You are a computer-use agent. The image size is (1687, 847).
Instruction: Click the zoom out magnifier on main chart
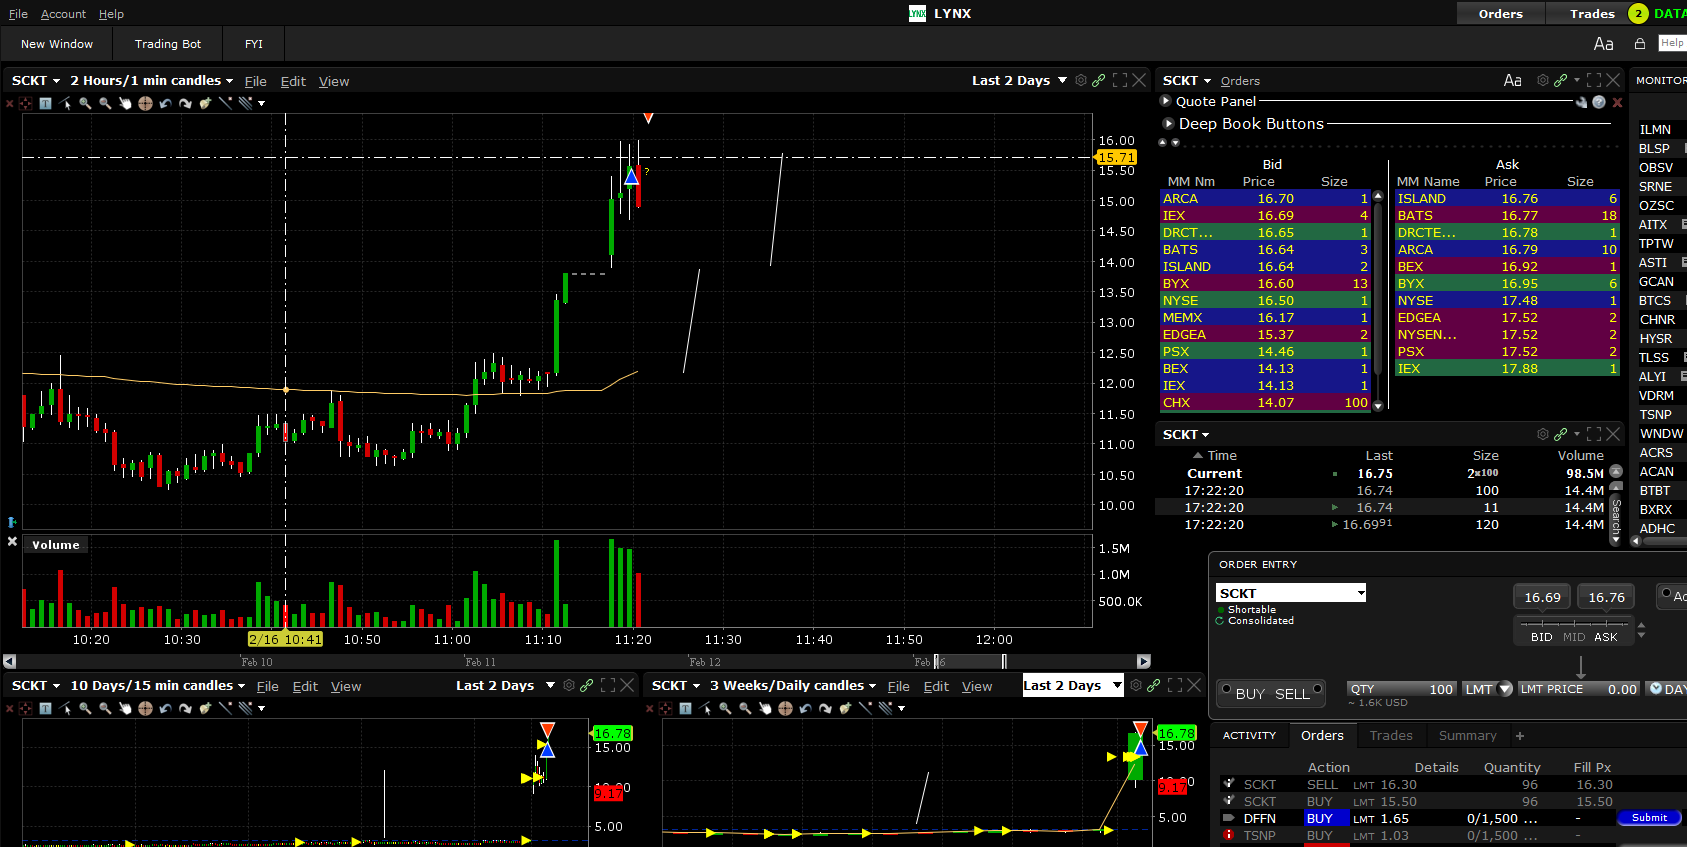(x=105, y=103)
